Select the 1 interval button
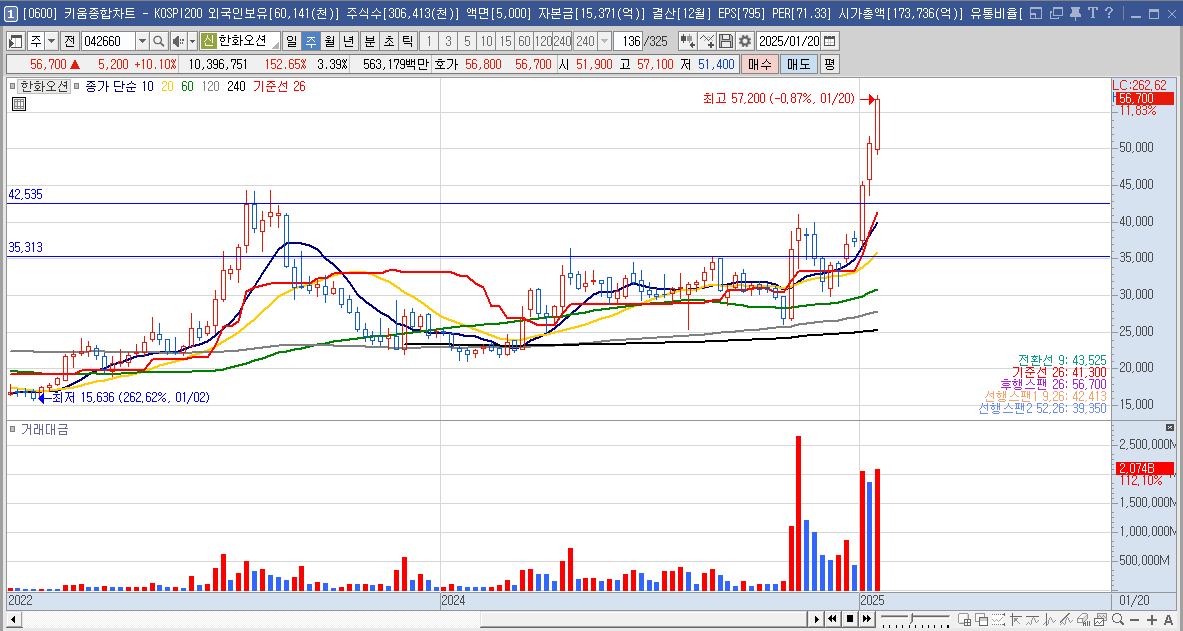1183x631 pixels. 429,42
